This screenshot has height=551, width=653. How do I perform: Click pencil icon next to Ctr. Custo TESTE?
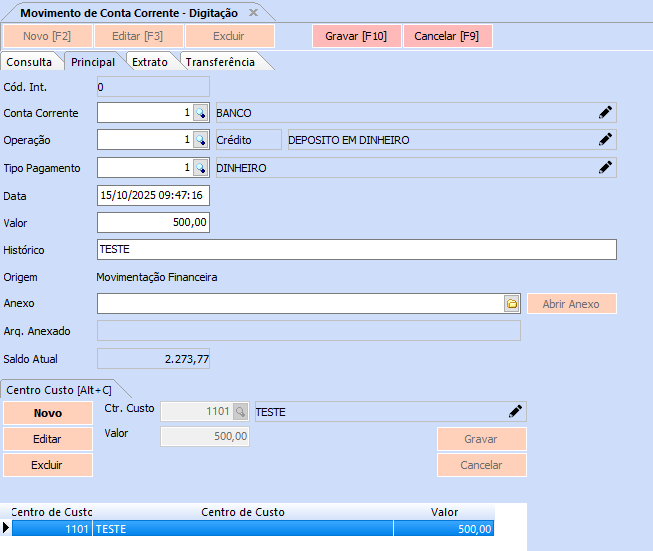point(515,411)
